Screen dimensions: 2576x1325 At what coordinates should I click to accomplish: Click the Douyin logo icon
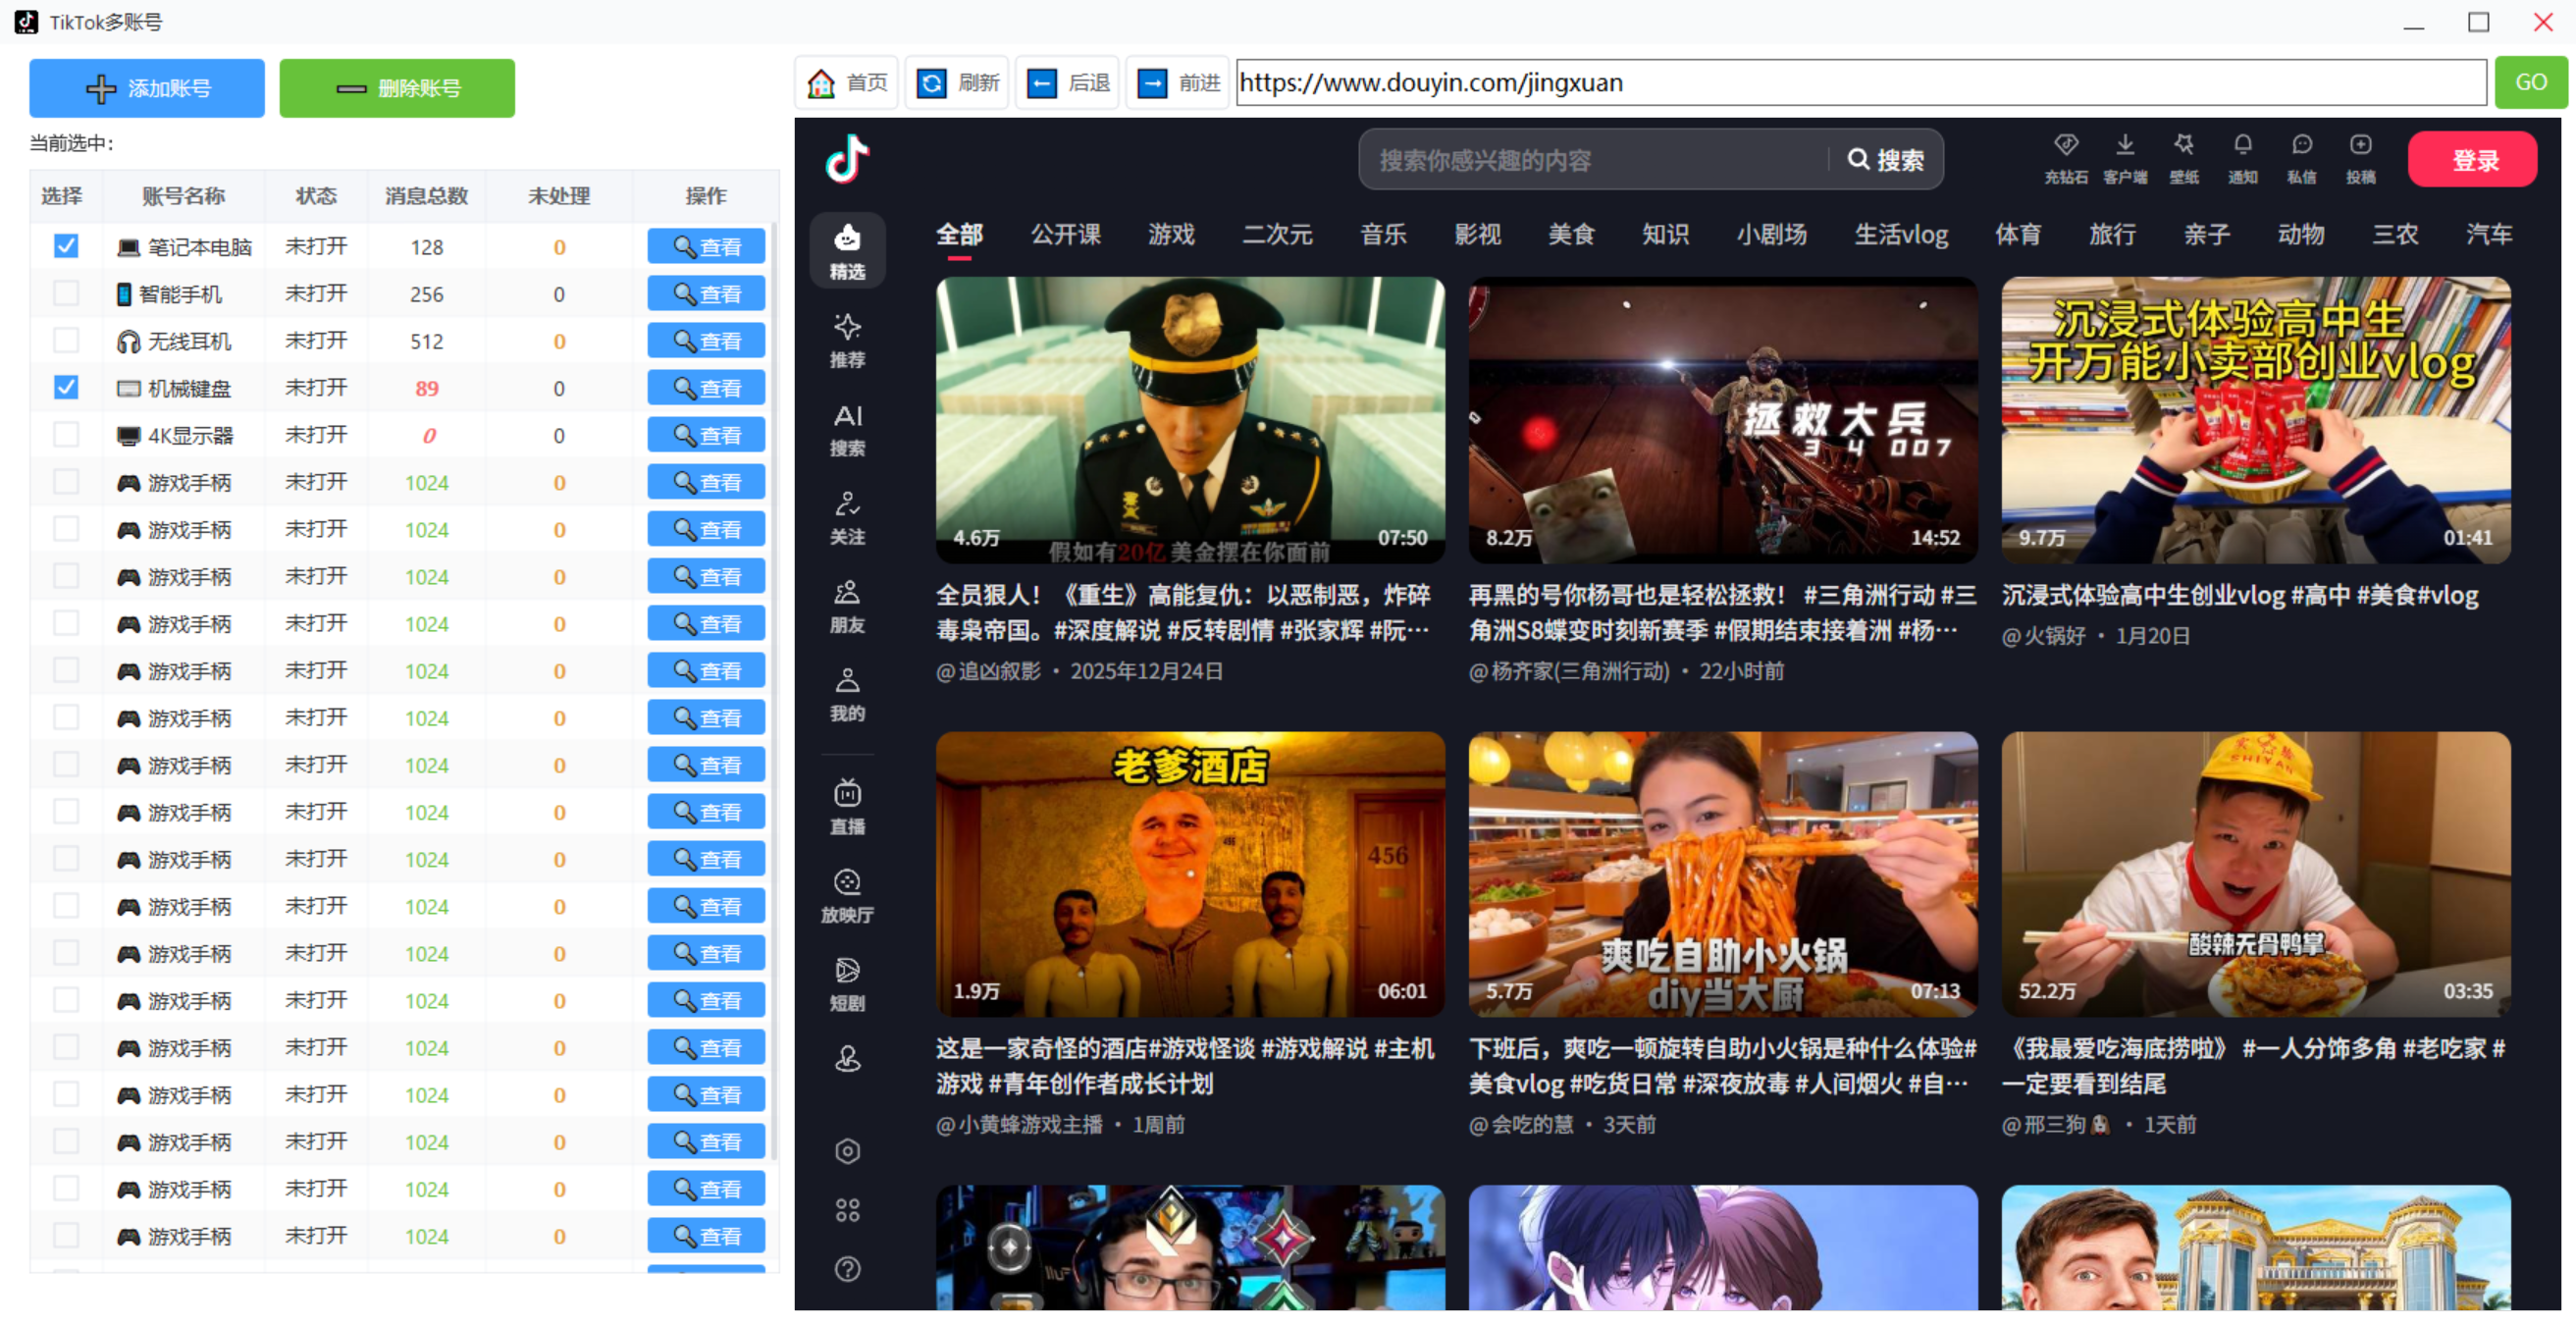(847, 159)
